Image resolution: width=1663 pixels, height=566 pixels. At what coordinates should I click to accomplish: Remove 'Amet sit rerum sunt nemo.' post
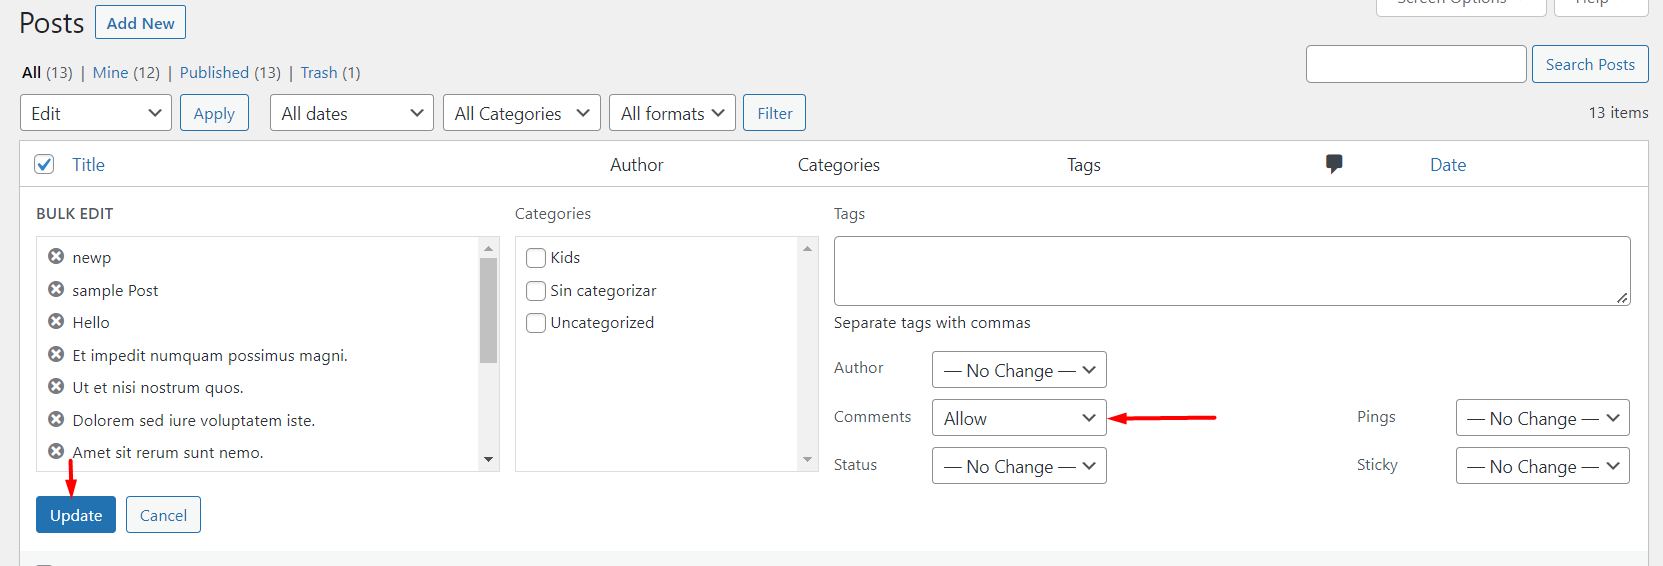[56, 452]
